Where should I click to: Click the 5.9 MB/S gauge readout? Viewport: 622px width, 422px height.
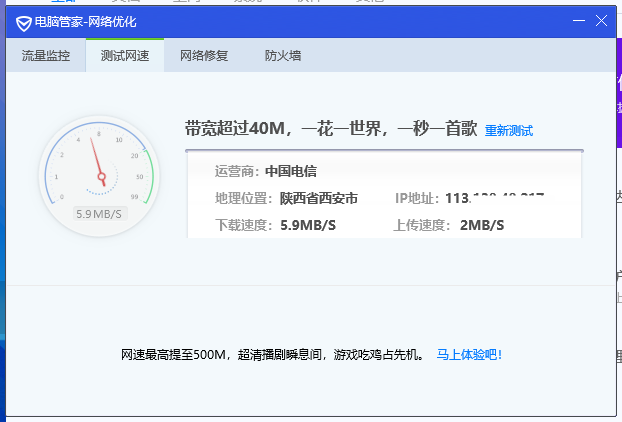point(99,214)
